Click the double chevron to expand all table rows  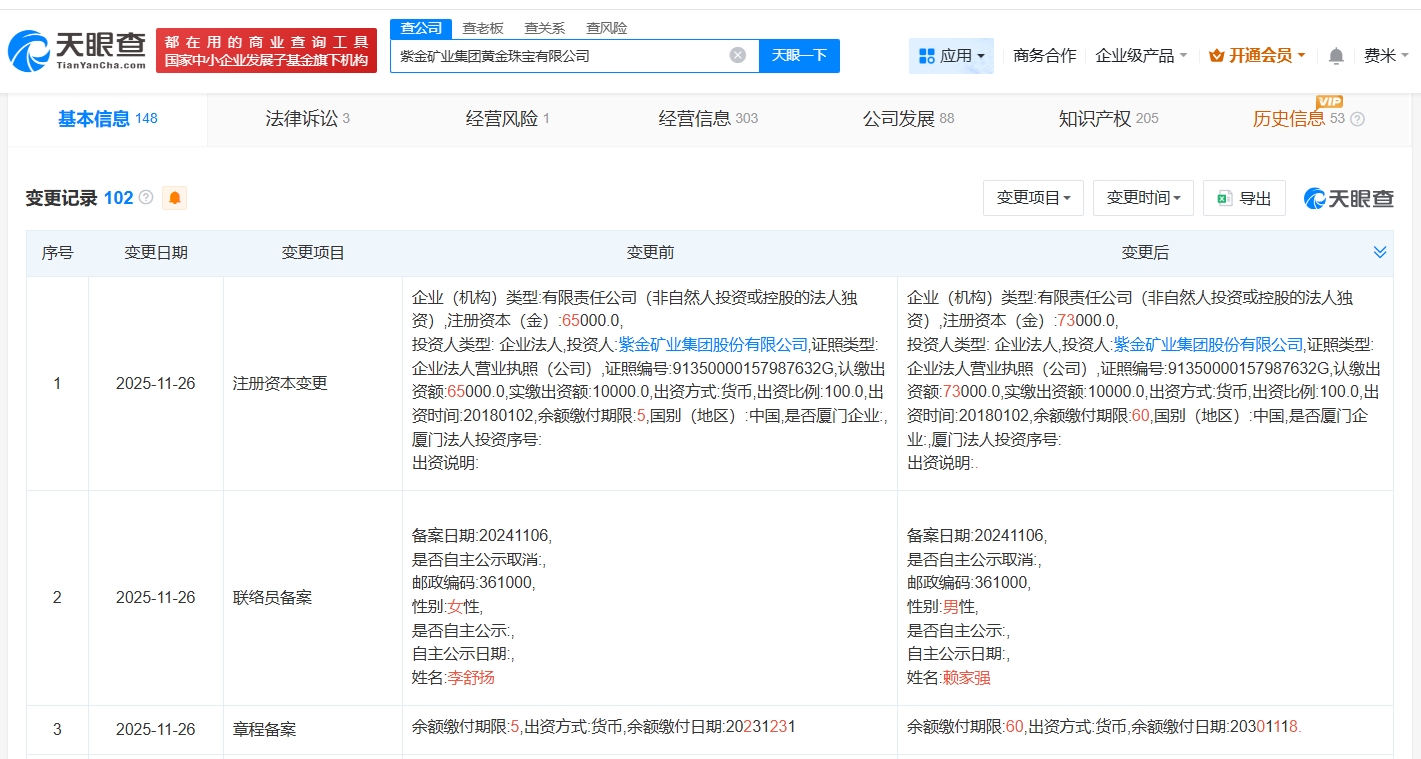(x=1380, y=252)
